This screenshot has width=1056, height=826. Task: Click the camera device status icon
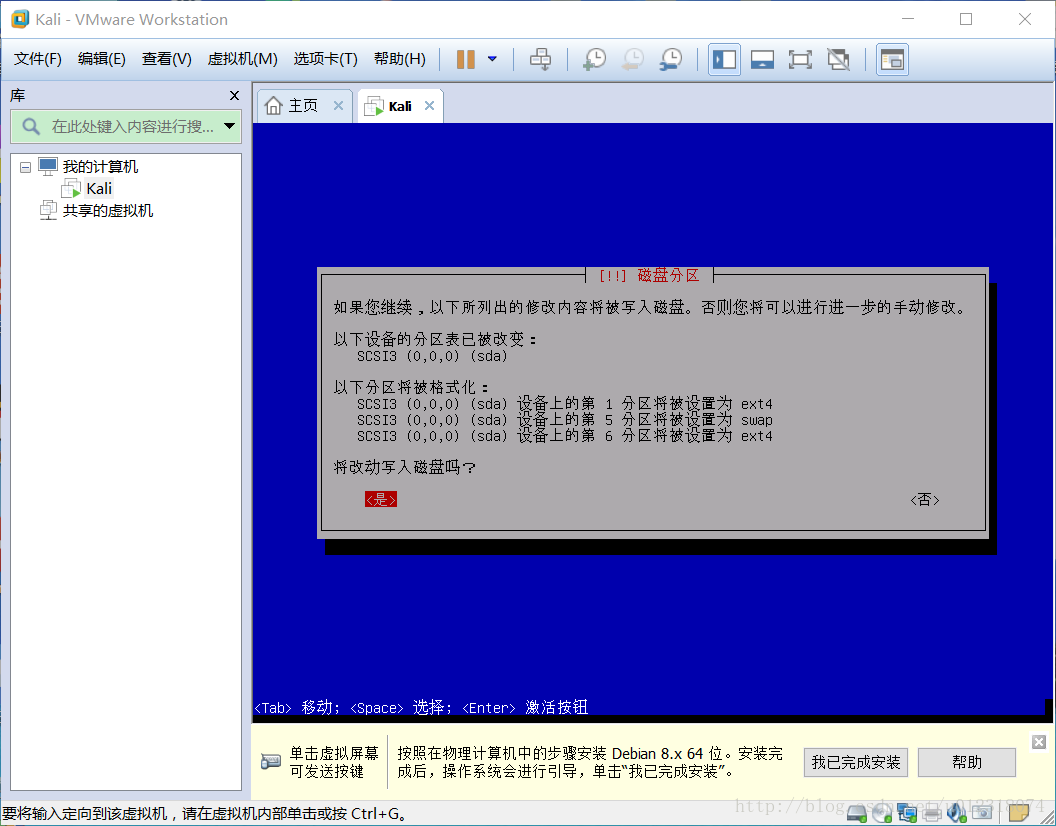(982, 814)
